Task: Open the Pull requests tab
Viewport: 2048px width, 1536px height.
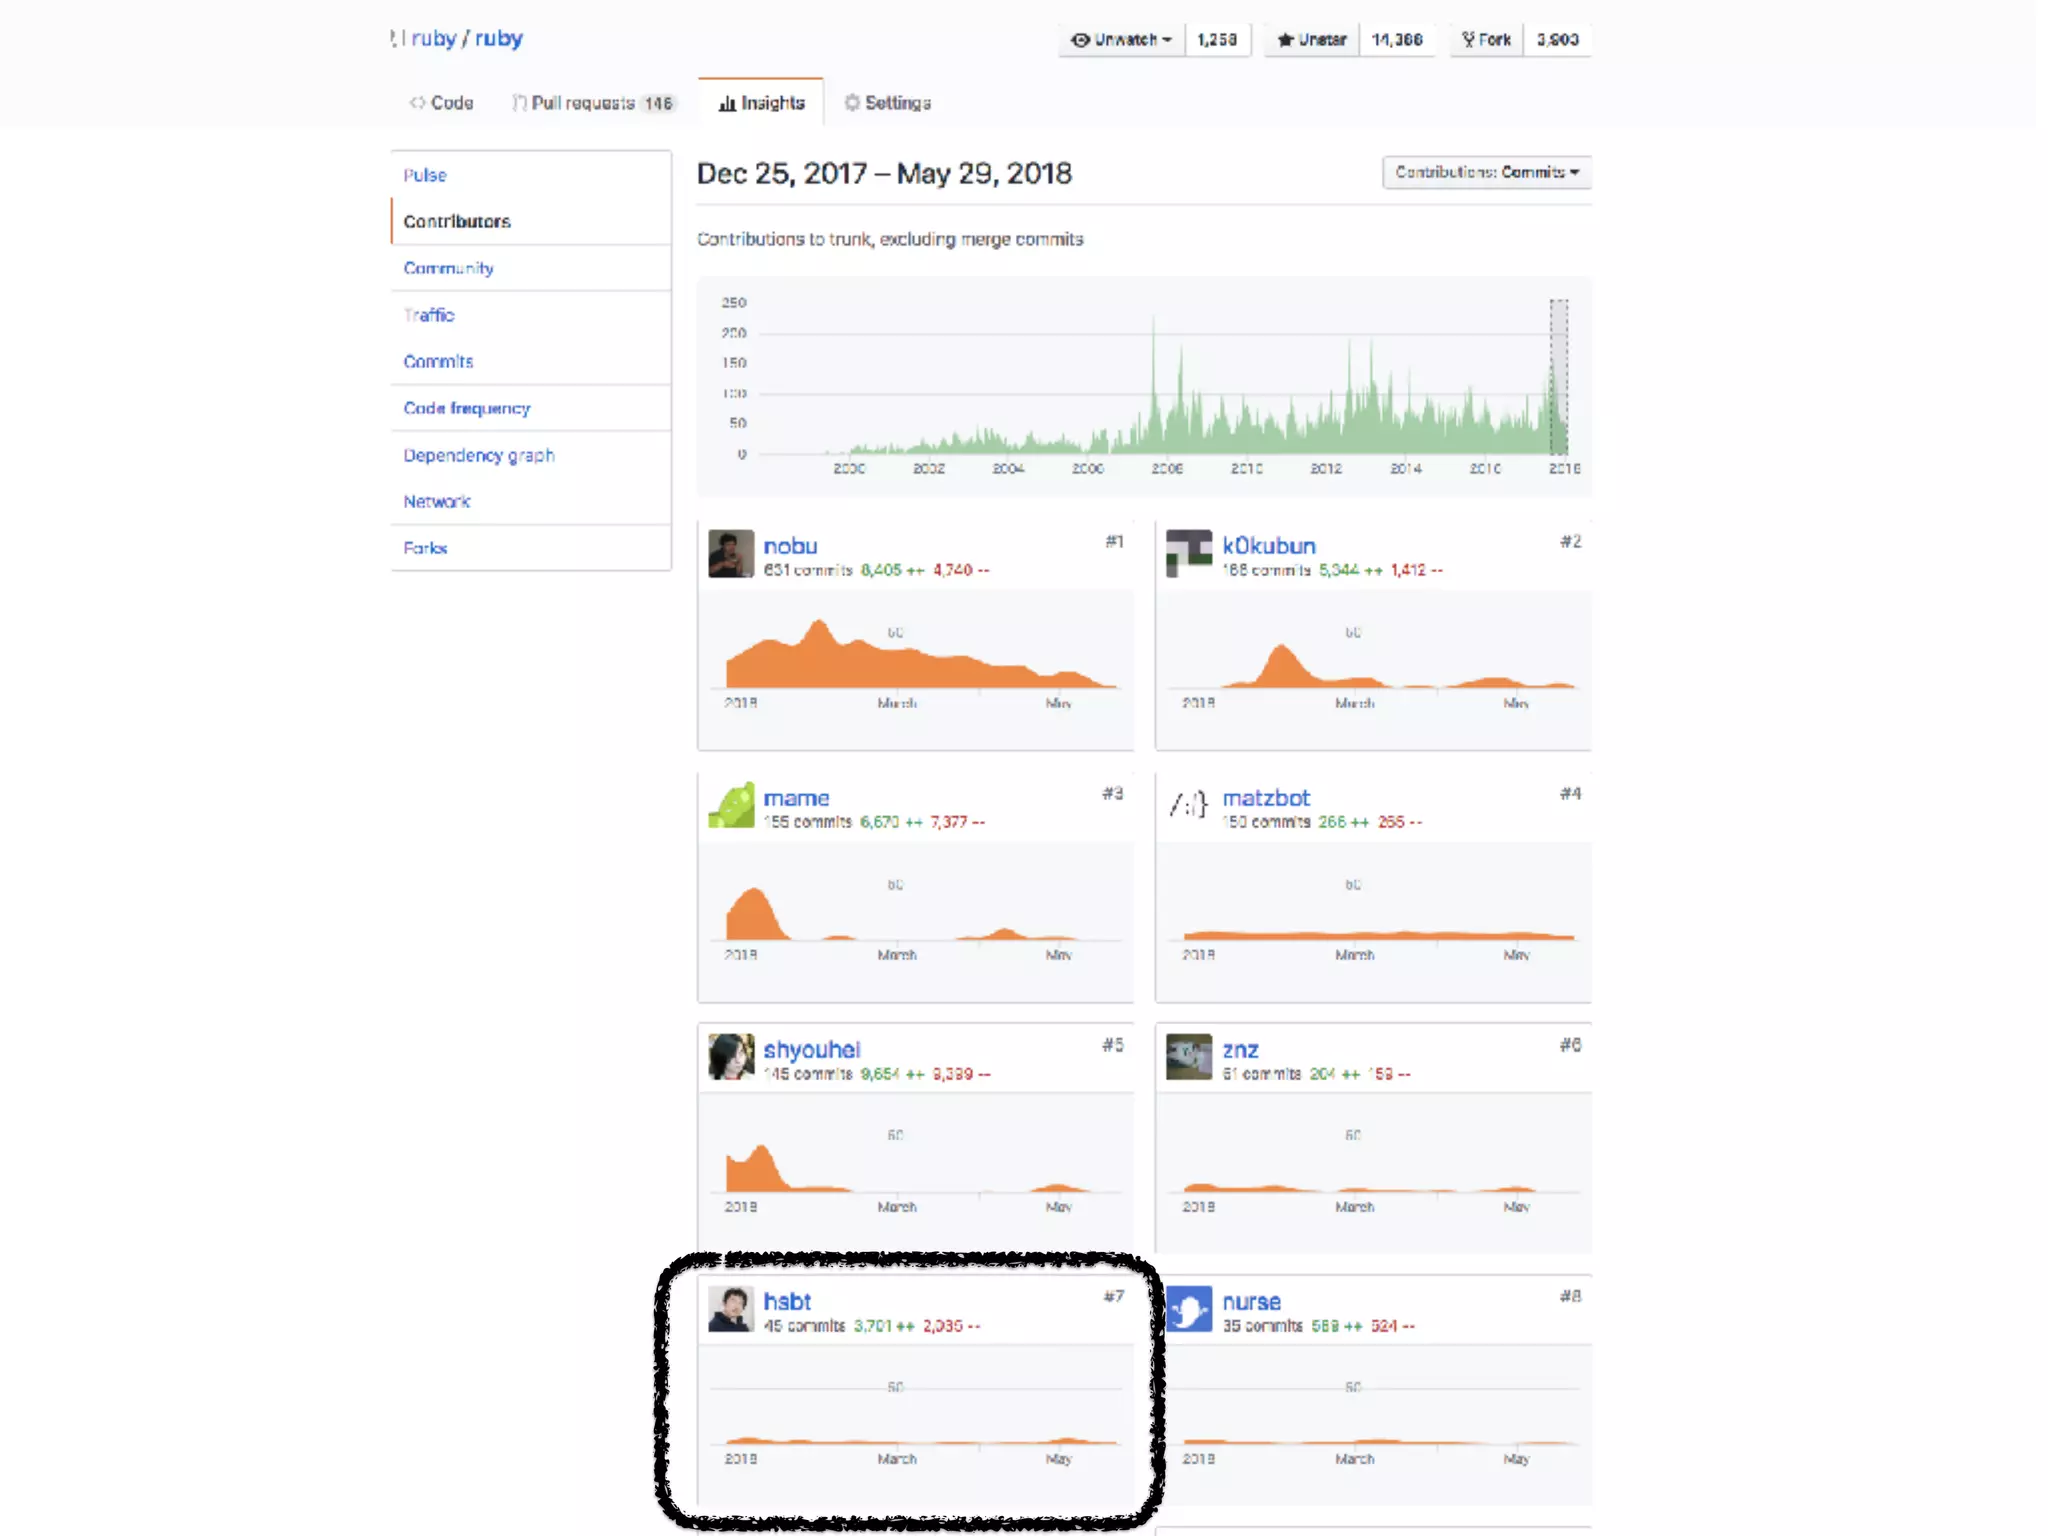Action: (593, 103)
